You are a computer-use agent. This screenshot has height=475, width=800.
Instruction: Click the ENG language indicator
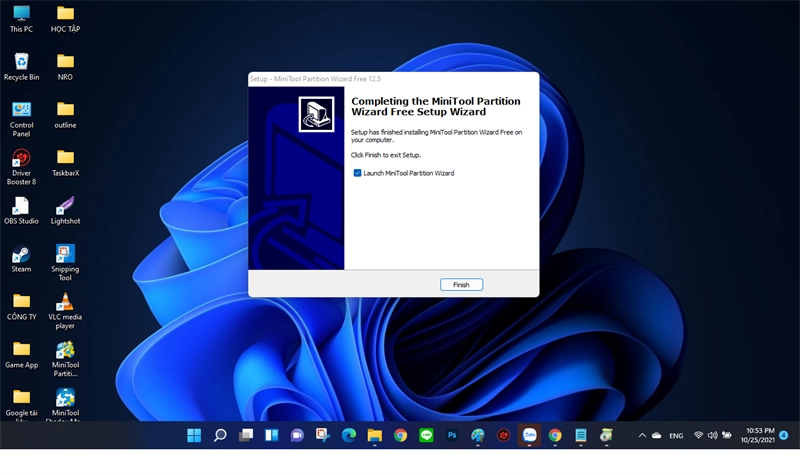click(x=676, y=436)
